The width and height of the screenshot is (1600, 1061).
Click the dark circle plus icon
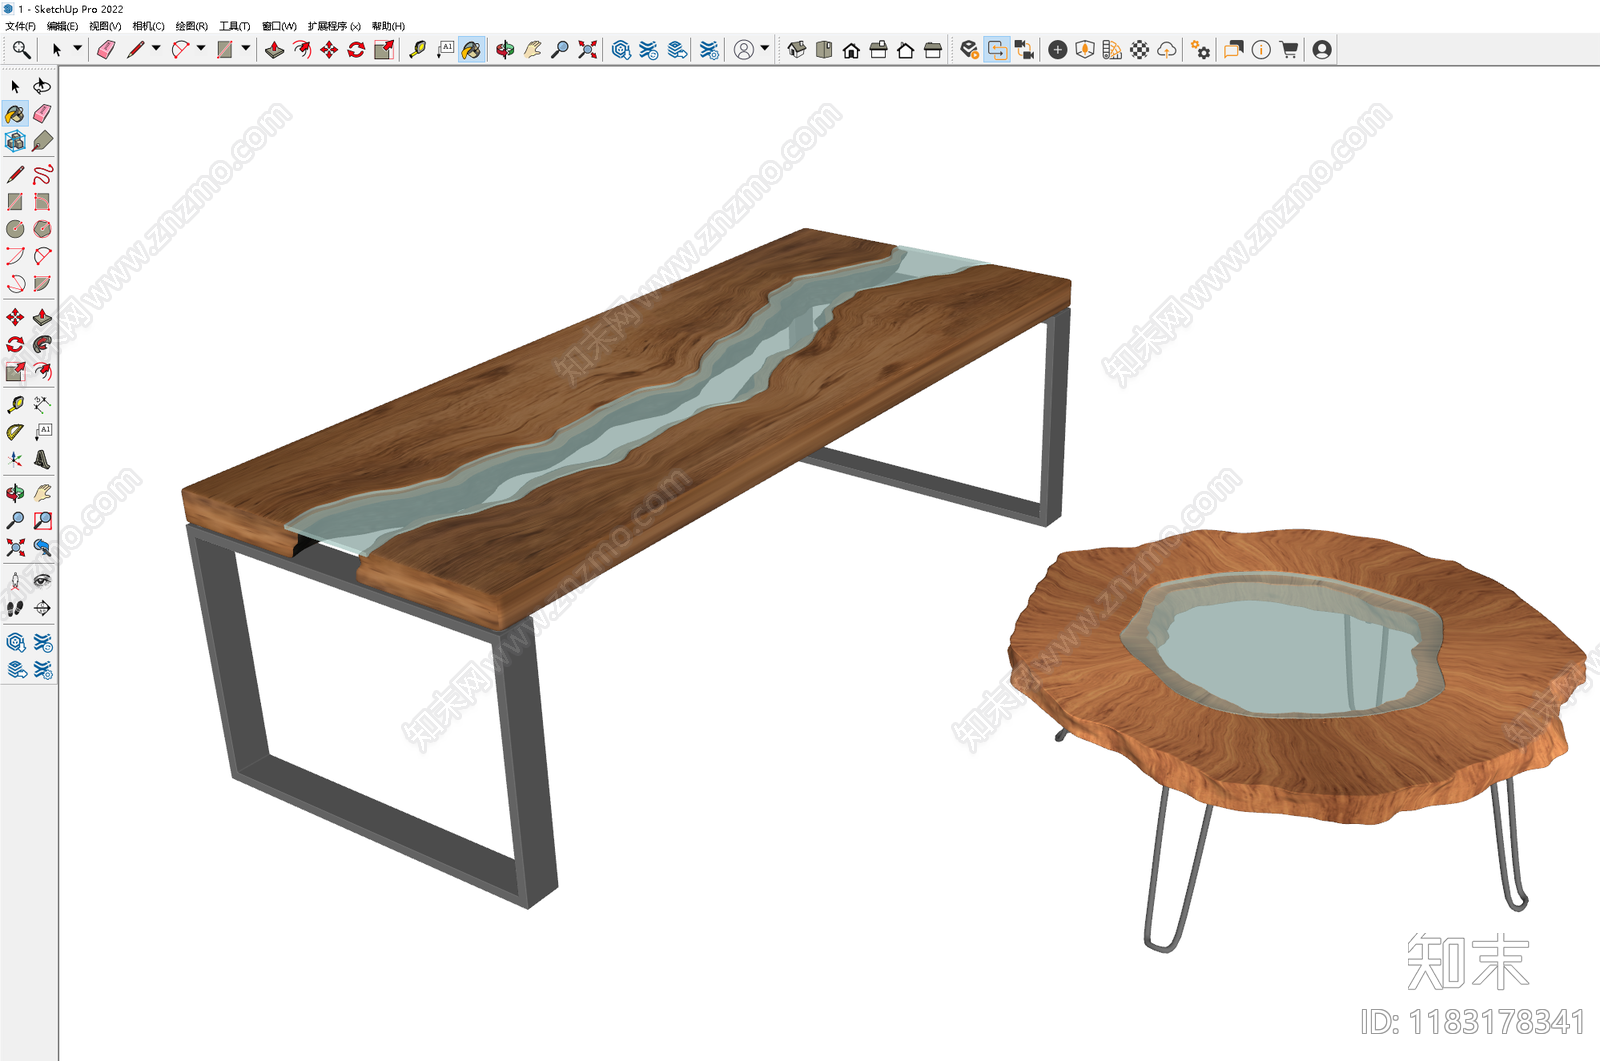click(x=1058, y=49)
